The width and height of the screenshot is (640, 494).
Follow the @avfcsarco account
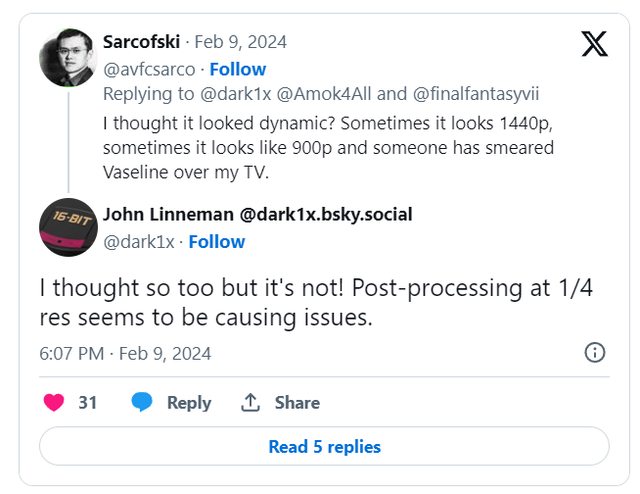pos(238,69)
